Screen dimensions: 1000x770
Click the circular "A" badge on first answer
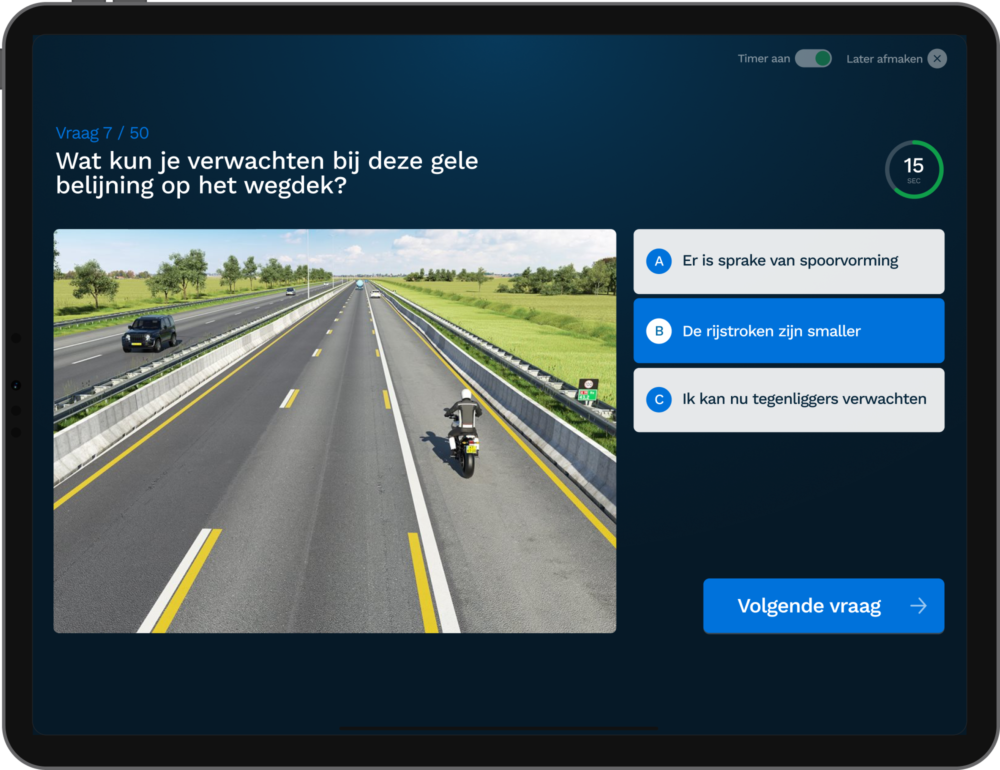(658, 261)
